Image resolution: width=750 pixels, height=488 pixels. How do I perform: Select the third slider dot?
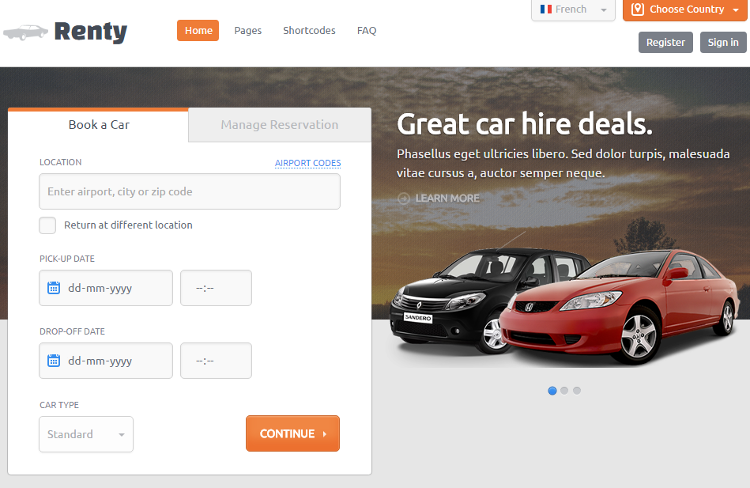tap(577, 390)
